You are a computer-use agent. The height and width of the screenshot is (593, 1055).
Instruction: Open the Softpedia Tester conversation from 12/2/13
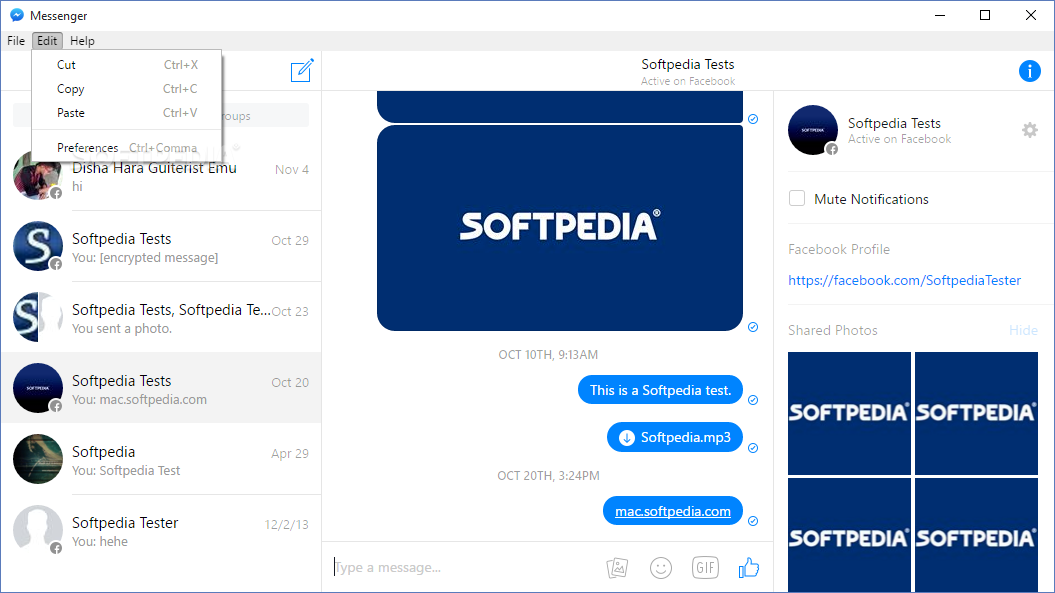[x=161, y=530]
